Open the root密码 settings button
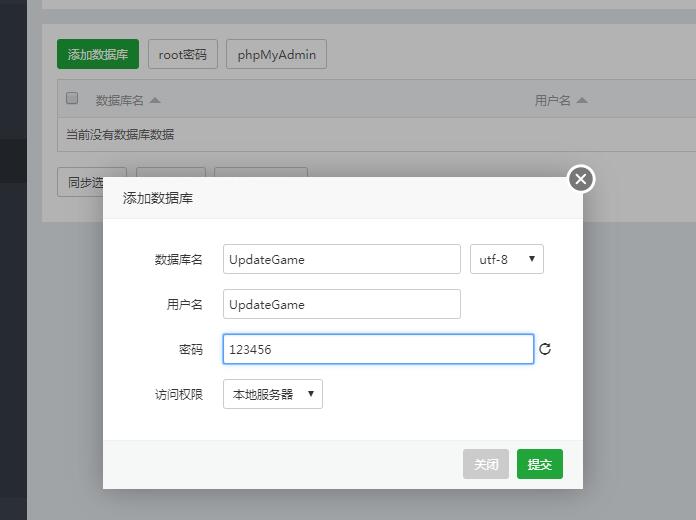This screenshot has width=696, height=520. (182, 54)
